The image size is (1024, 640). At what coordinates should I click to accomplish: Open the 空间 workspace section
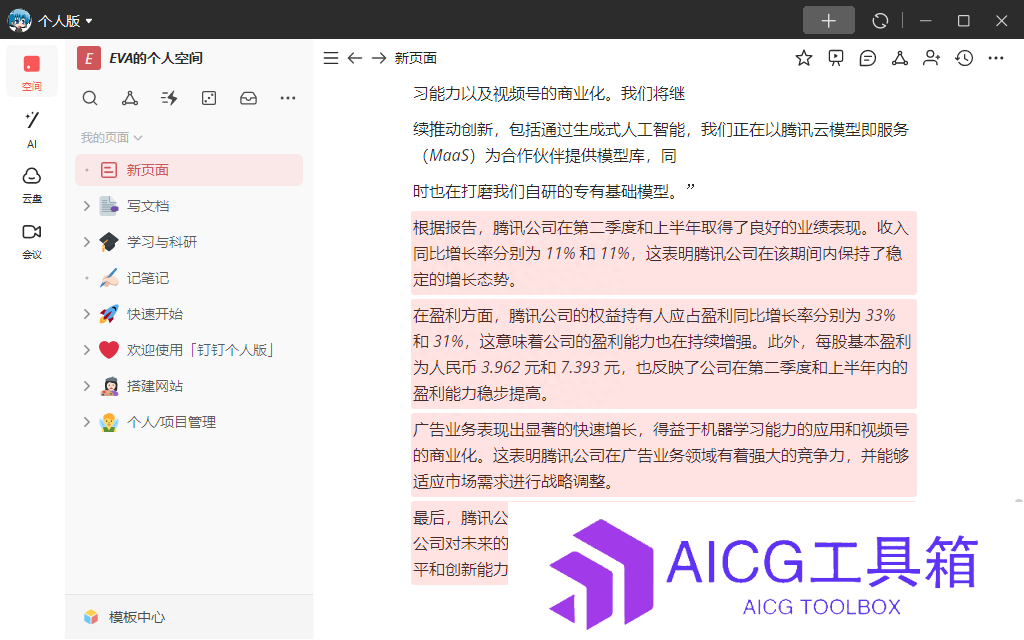[x=31, y=72]
